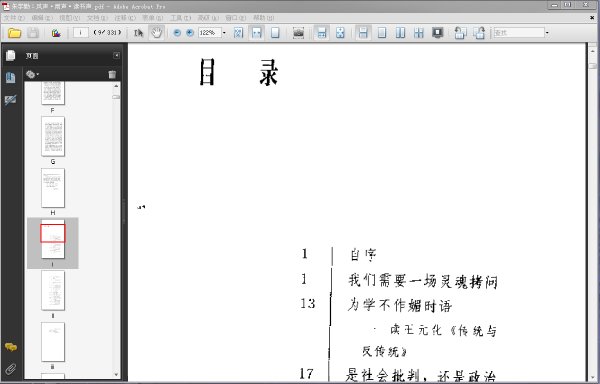Zoom out with the minus button

pyautogui.click(x=177, y=33)
